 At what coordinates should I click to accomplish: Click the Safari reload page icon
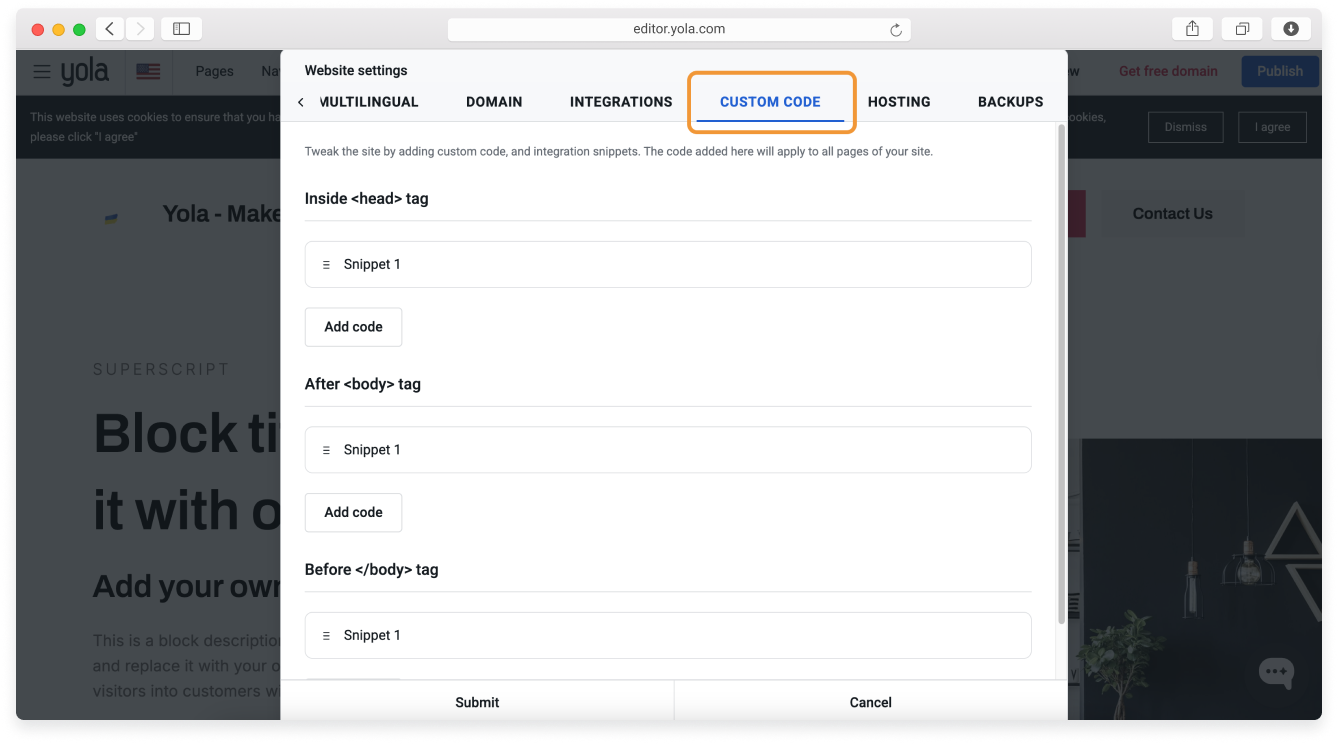pyautogui.click(x=896, y=30)
